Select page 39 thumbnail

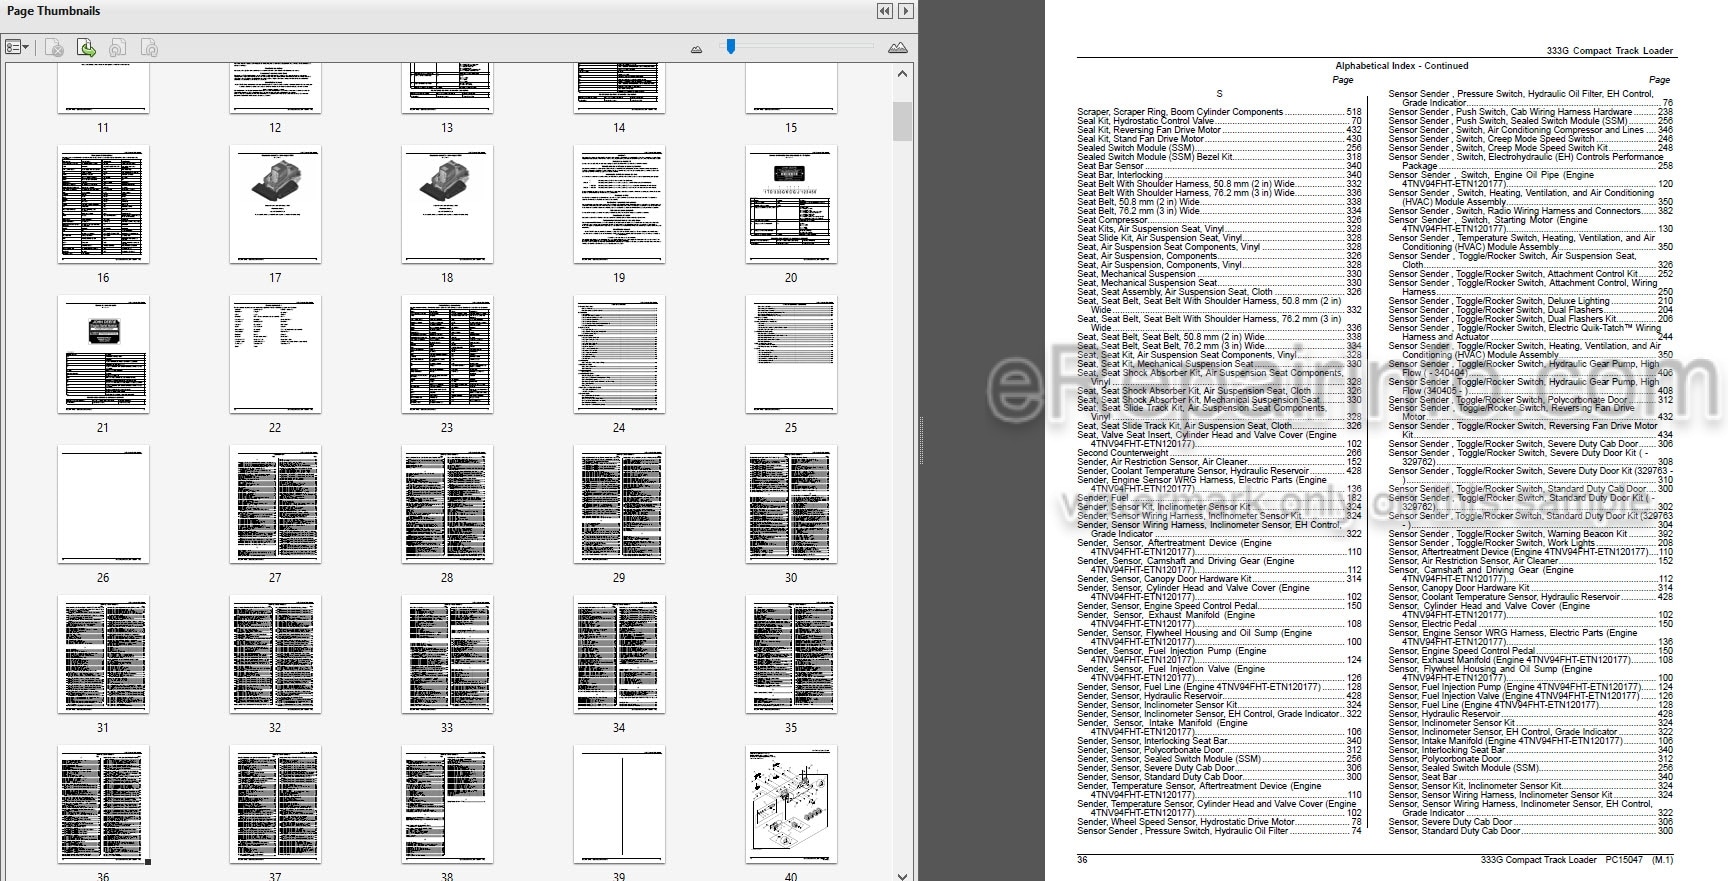click(x=619, y=804)
